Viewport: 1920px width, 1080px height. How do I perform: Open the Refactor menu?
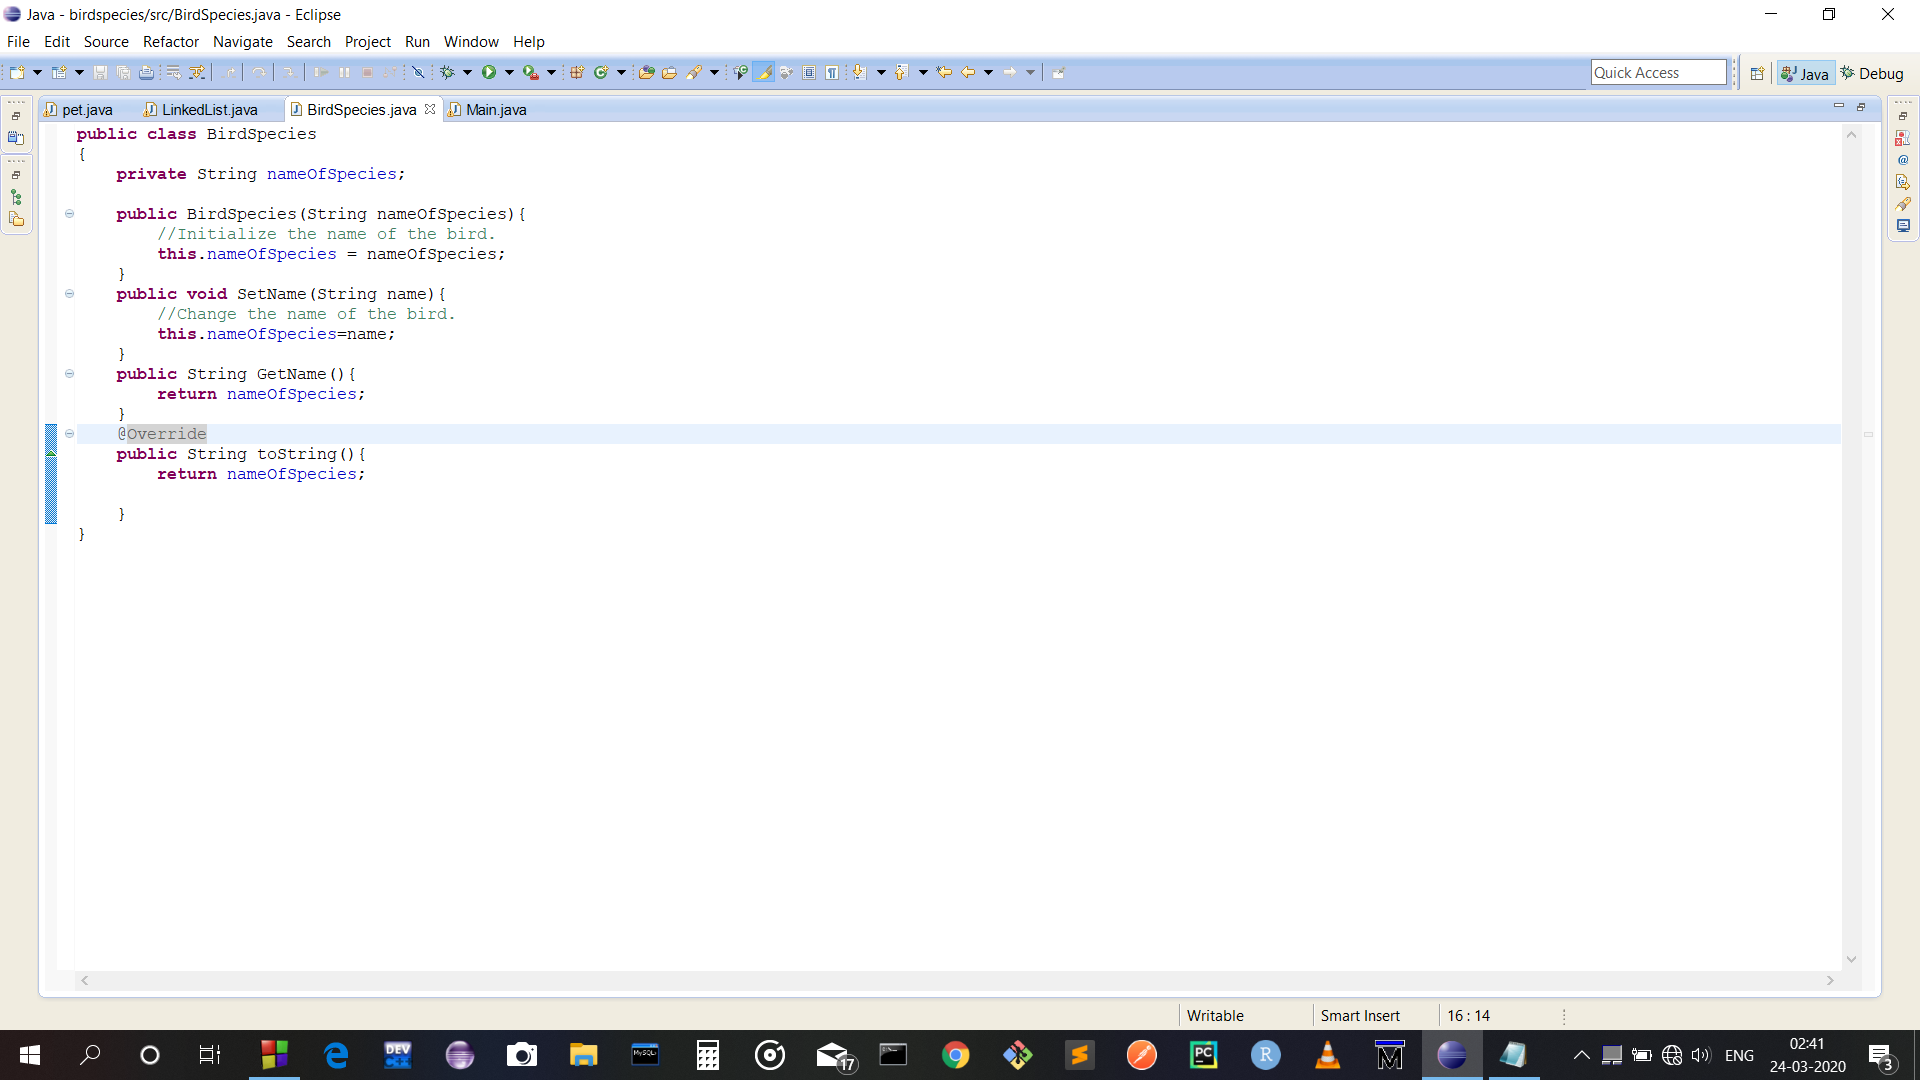tap(170, 42)
